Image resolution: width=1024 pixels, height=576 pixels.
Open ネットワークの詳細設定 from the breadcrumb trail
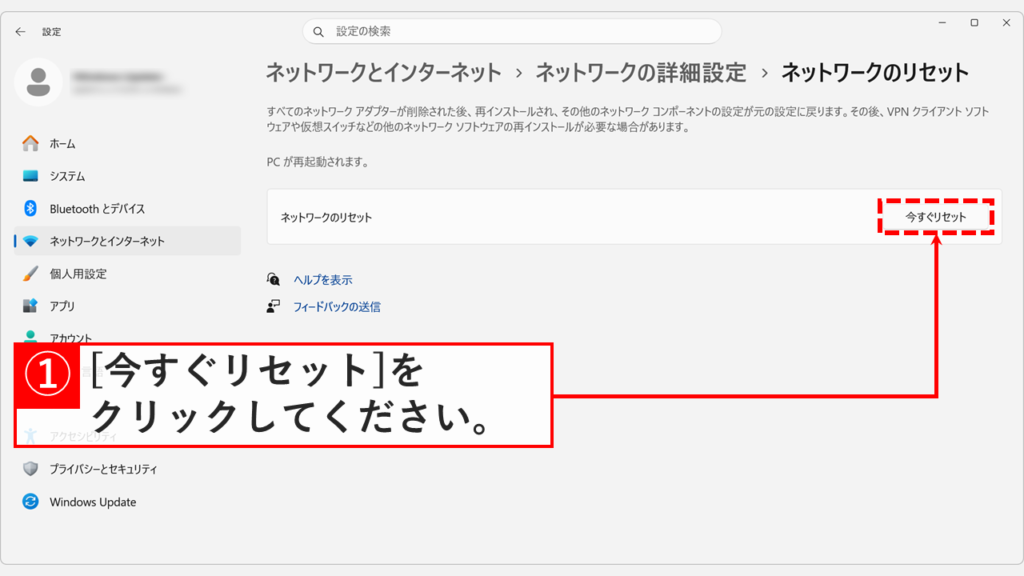click(x=641, y=72)
